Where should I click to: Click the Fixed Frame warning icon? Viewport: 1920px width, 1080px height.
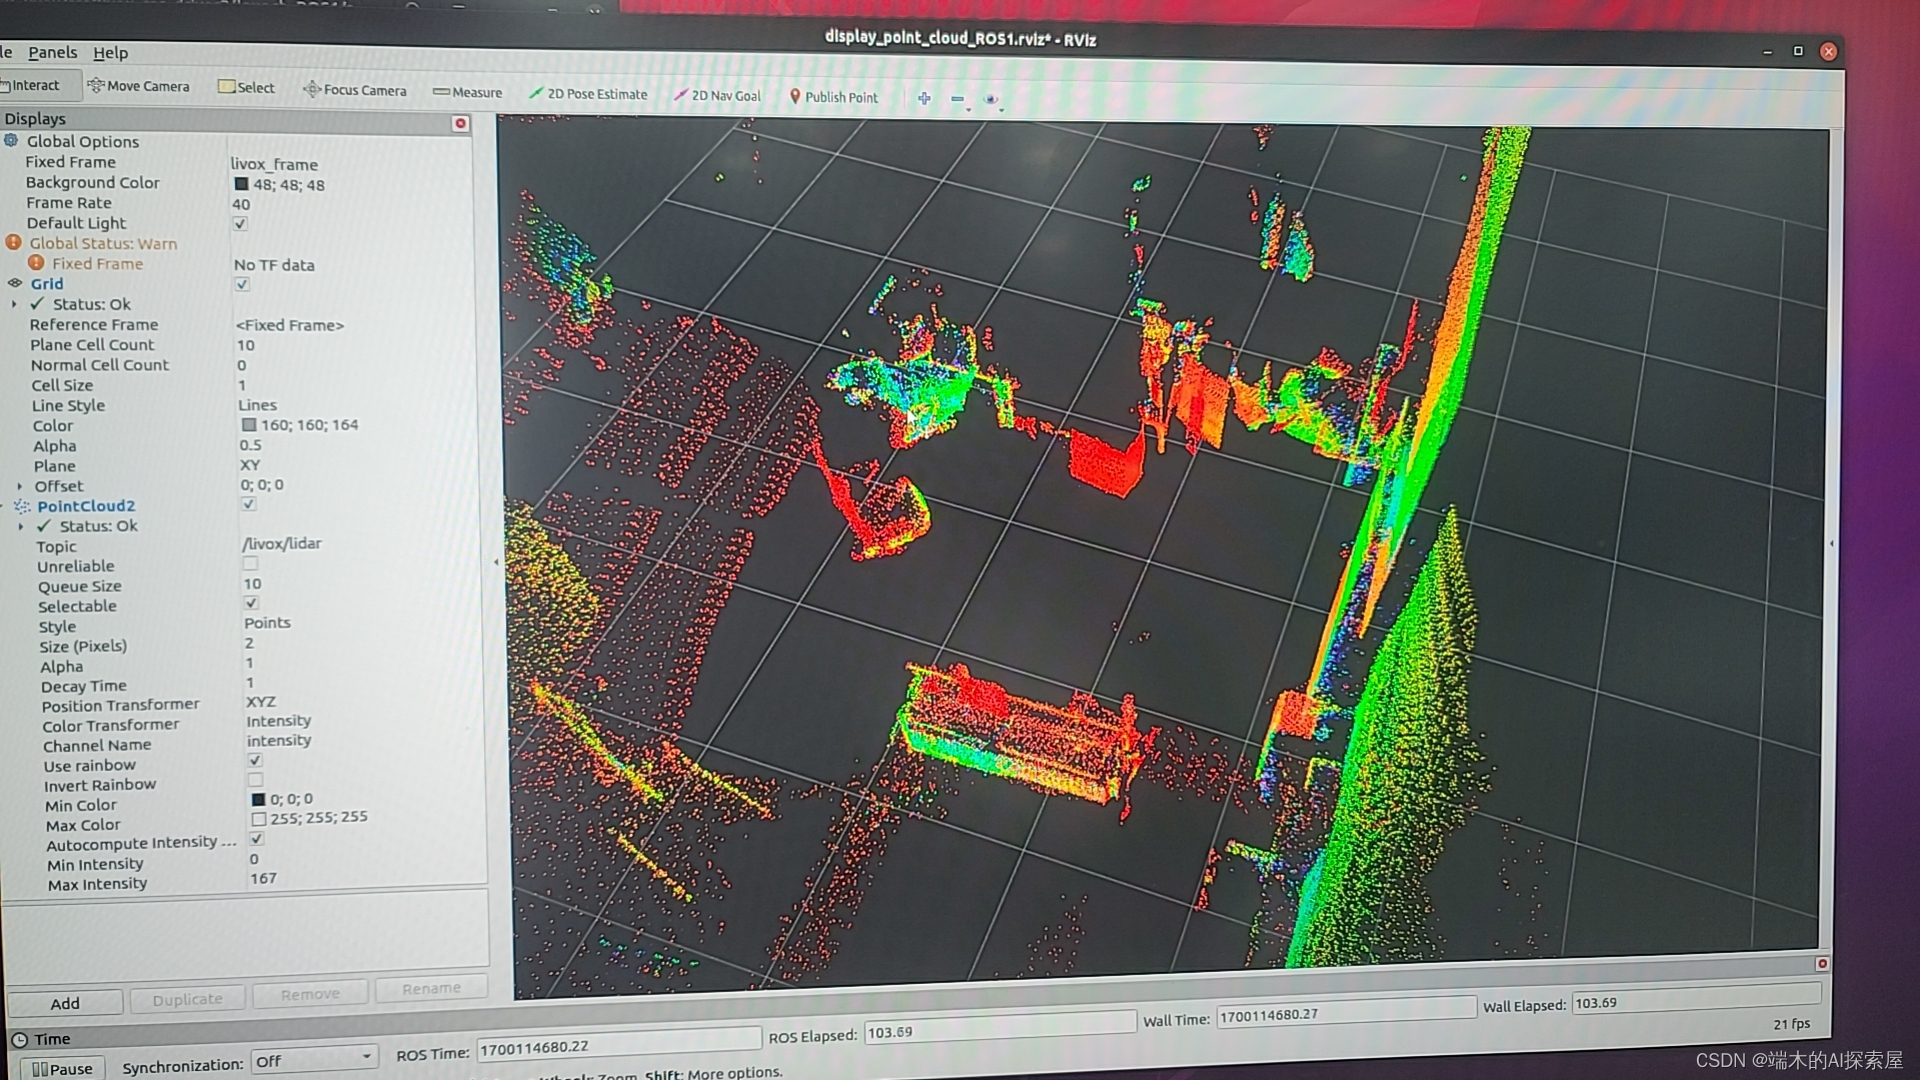pos(36,262)
